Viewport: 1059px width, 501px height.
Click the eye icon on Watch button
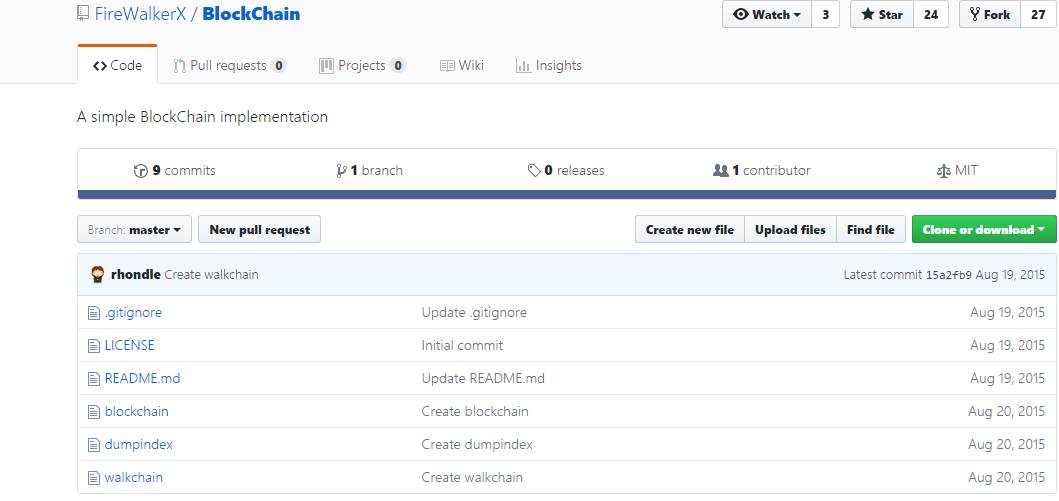click(741, 14)
